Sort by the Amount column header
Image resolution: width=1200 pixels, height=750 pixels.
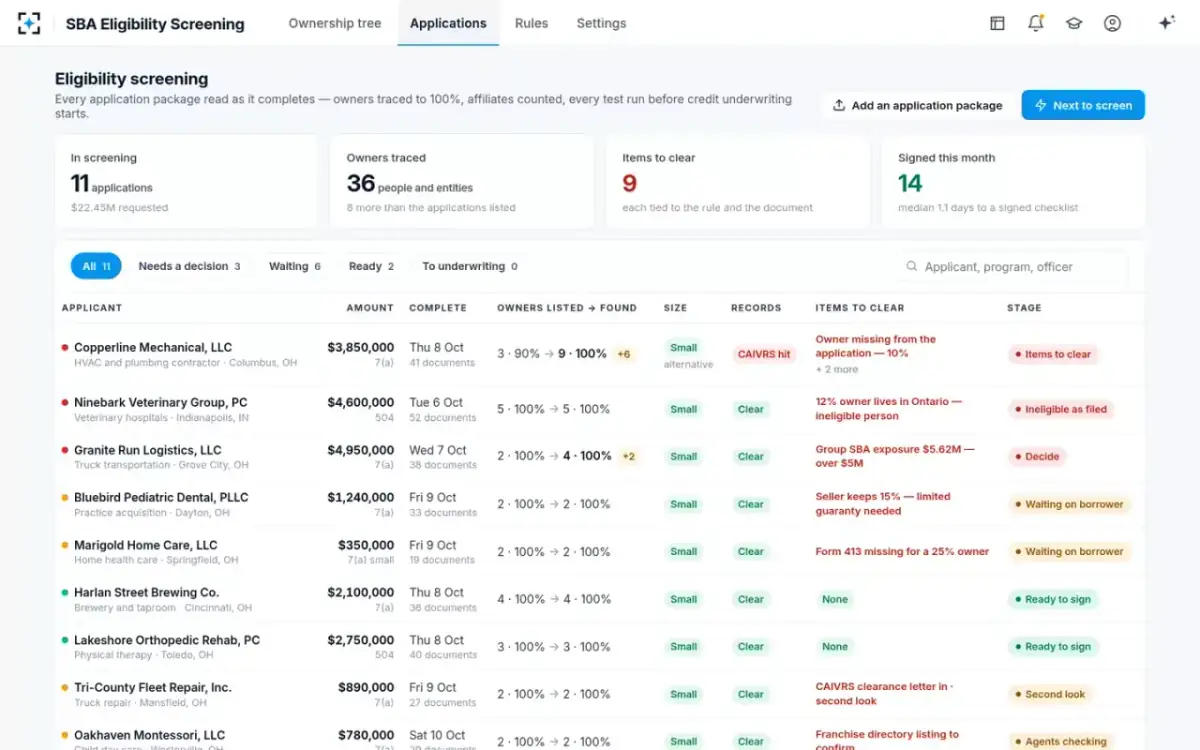(370, 308)
